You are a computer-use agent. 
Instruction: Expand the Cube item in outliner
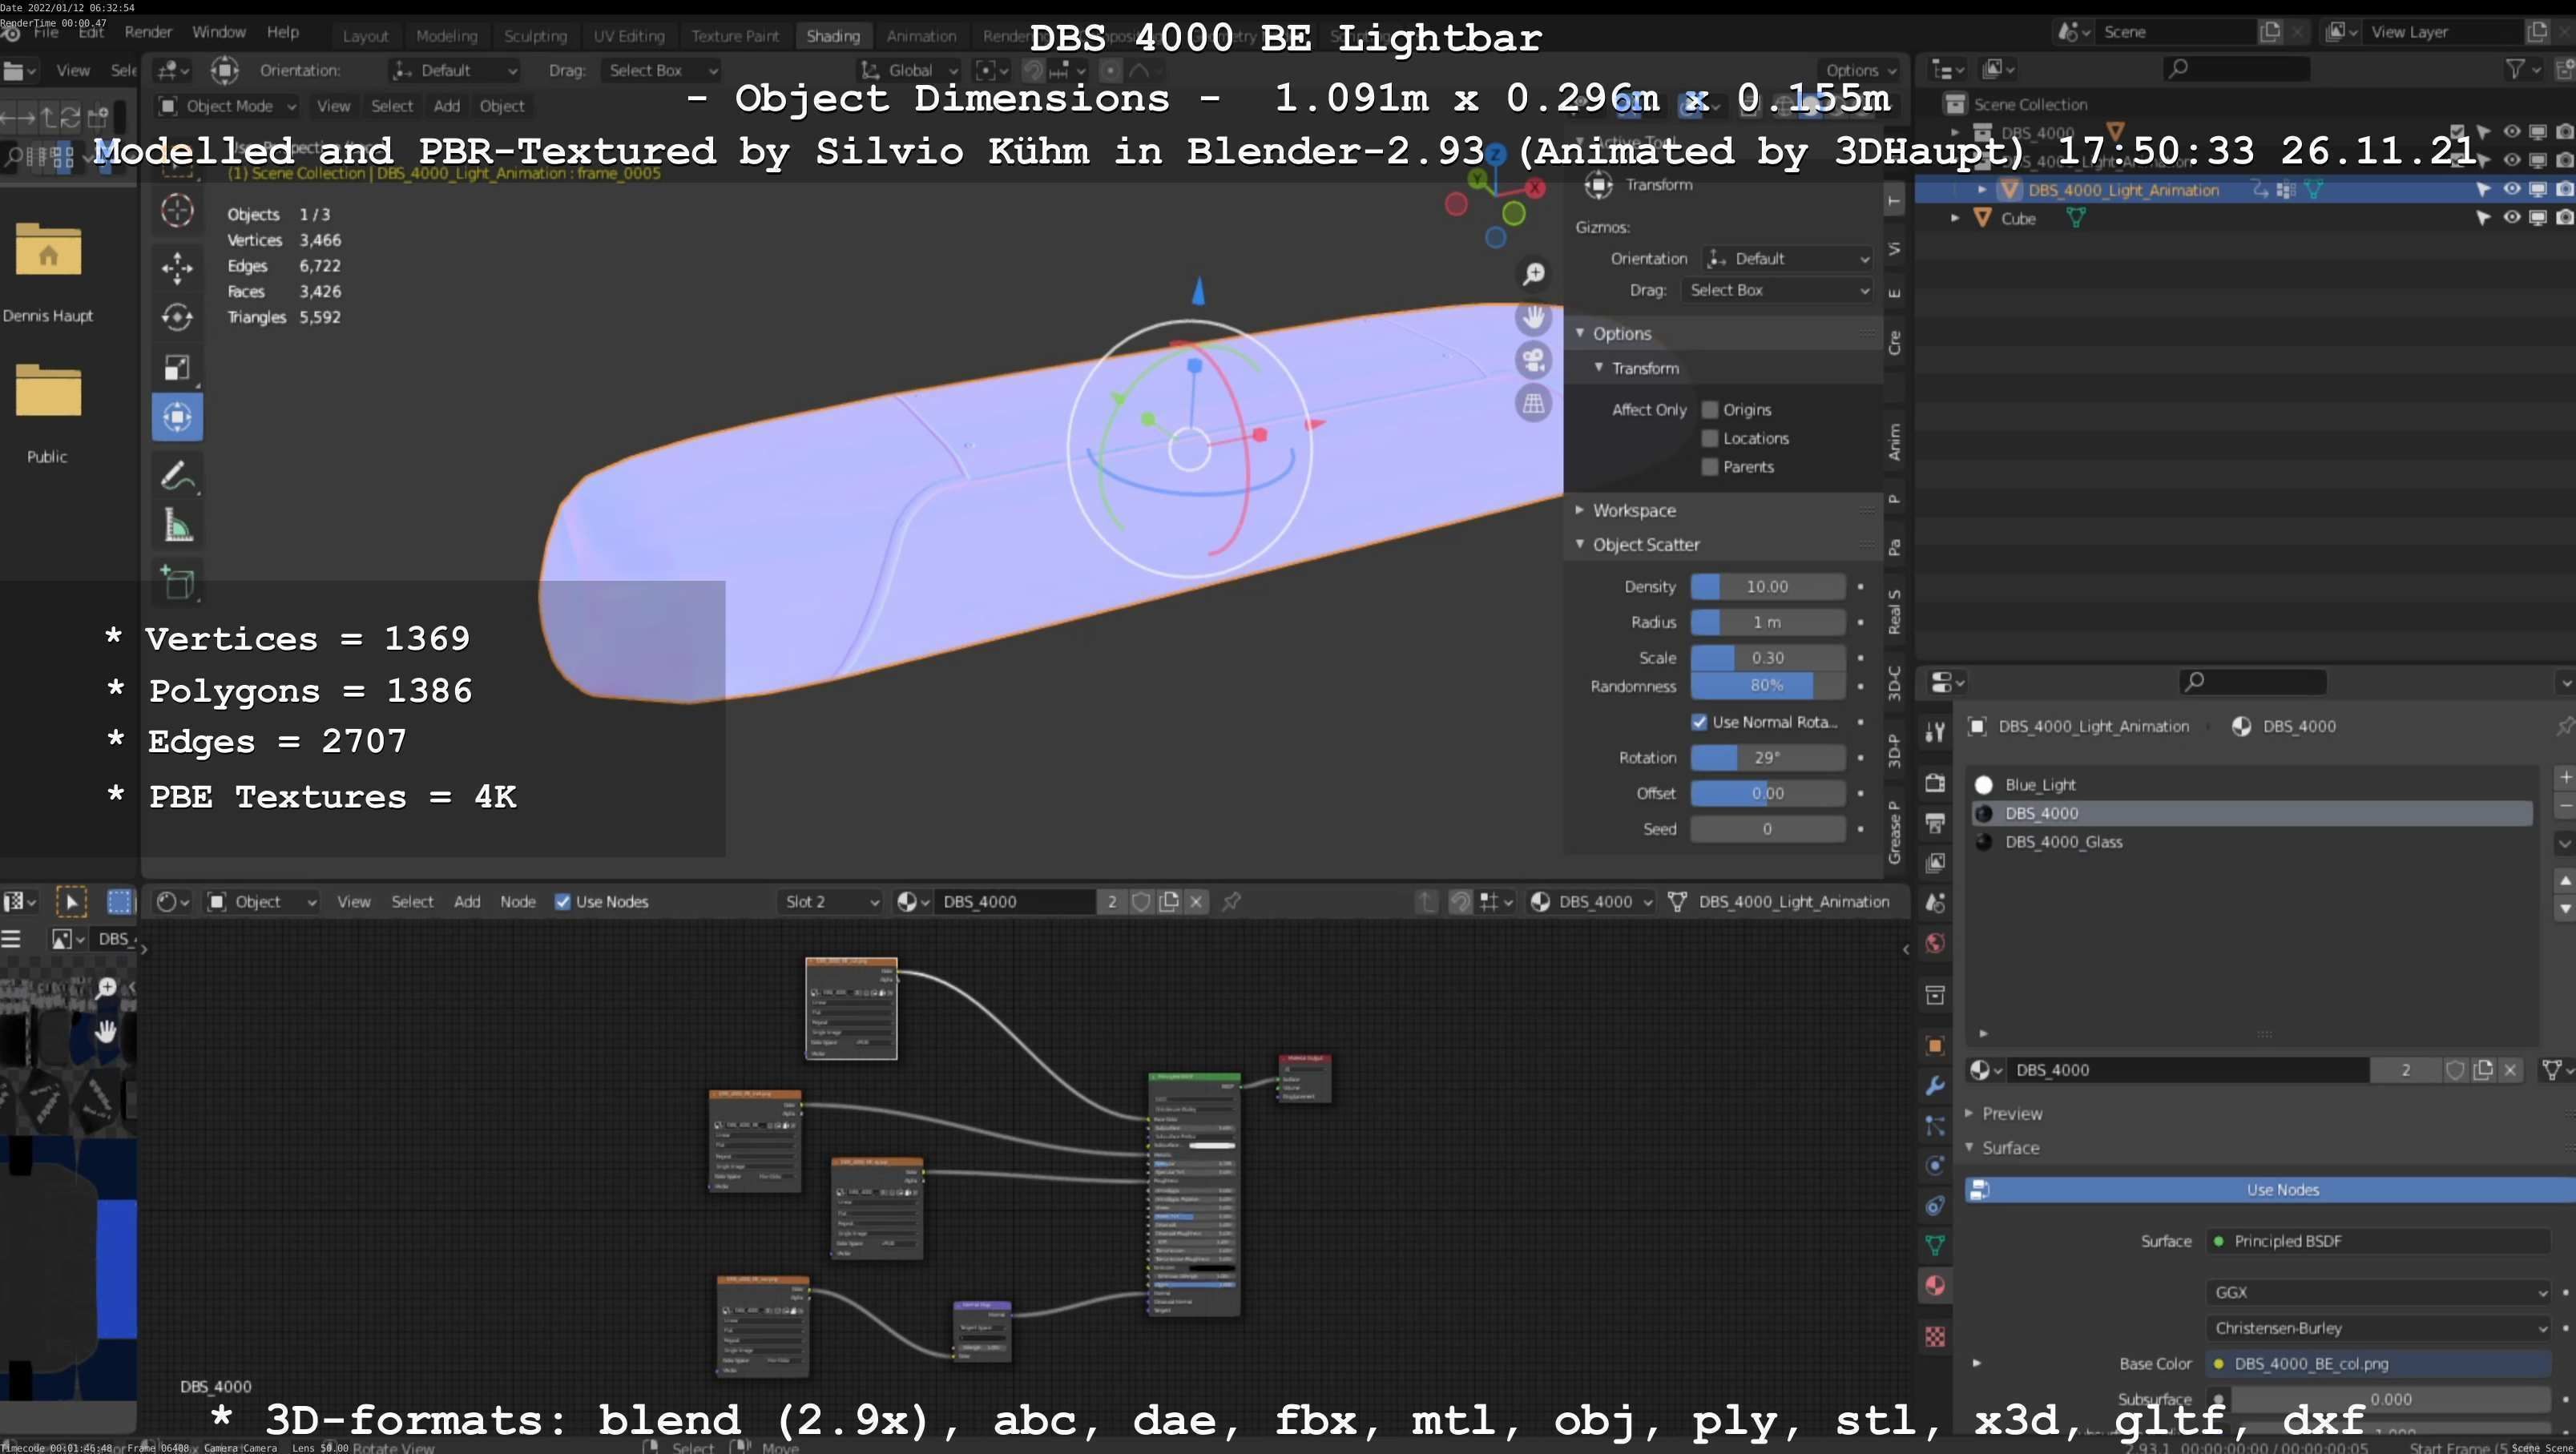[1955, 217]
